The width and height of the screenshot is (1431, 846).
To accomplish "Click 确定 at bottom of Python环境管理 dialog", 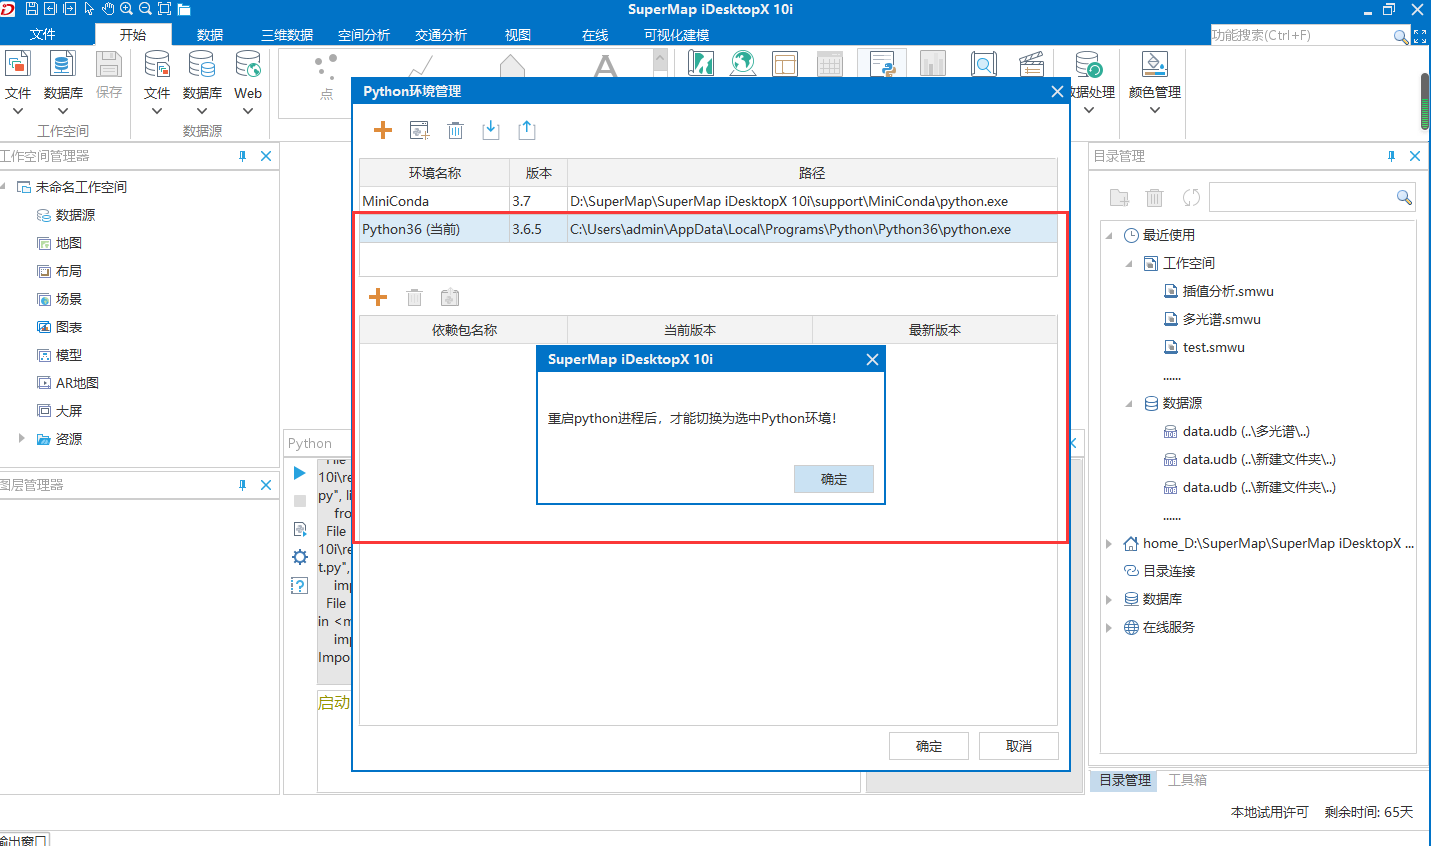I will click(929, 746).
